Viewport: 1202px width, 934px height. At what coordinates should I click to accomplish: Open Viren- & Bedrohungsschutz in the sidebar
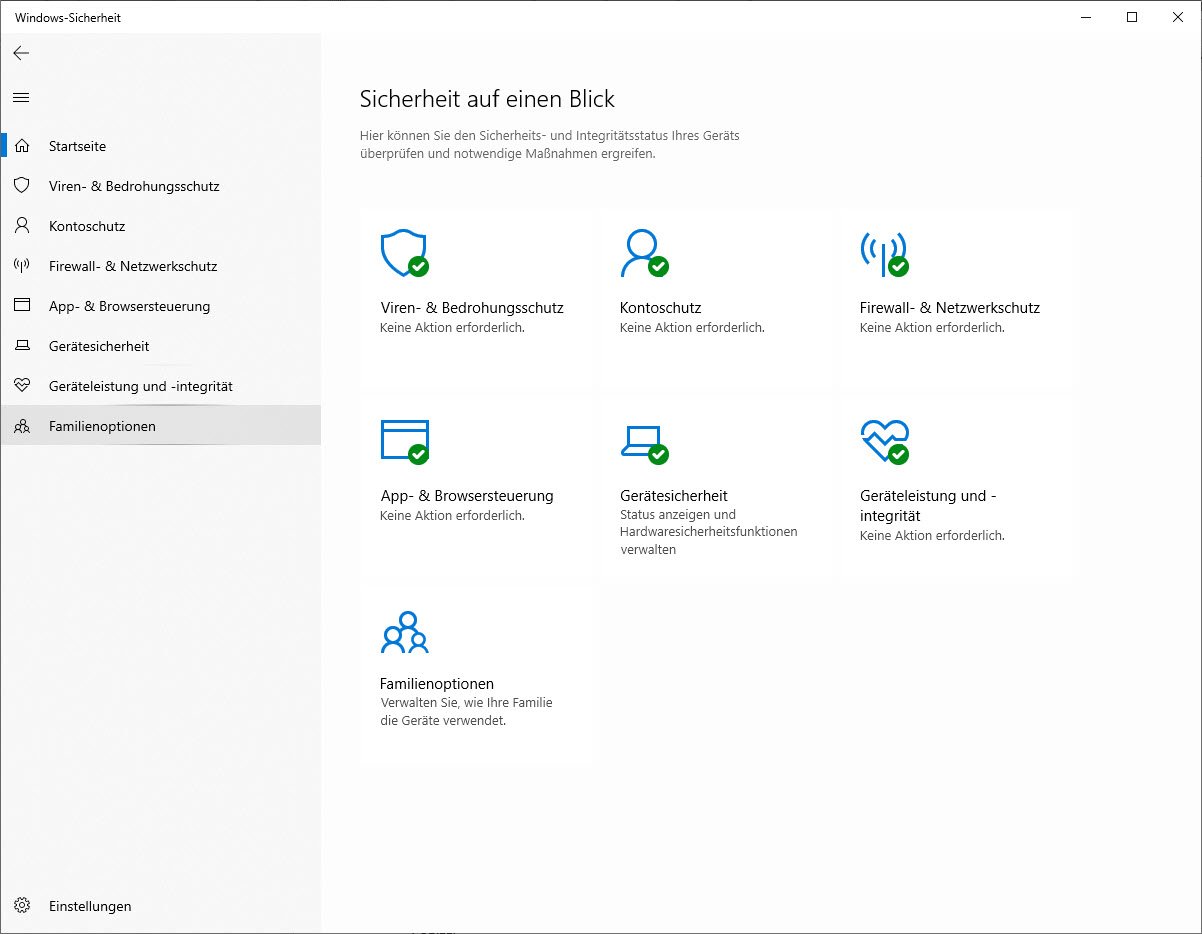click(x=133, y=186)
